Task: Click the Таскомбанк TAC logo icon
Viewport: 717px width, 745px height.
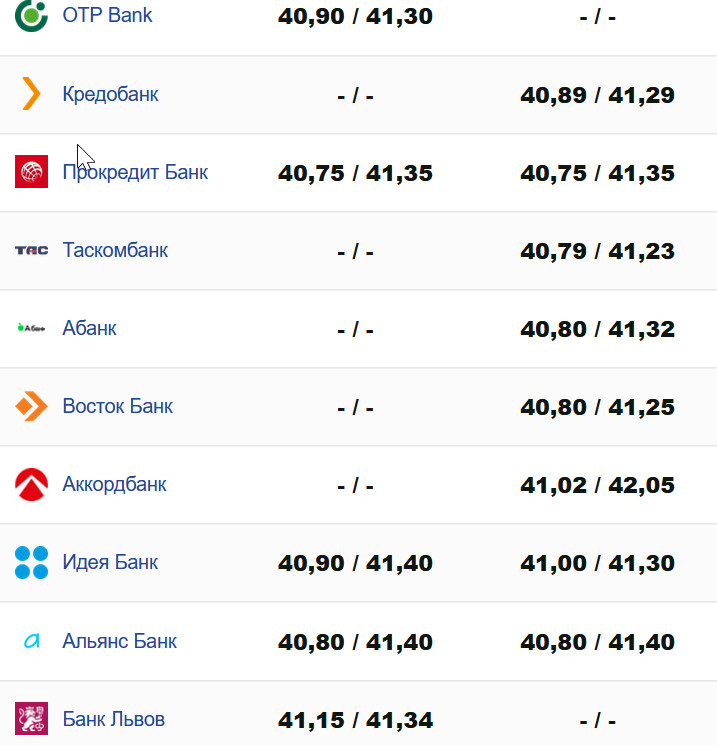Action: tap(32, 250)
